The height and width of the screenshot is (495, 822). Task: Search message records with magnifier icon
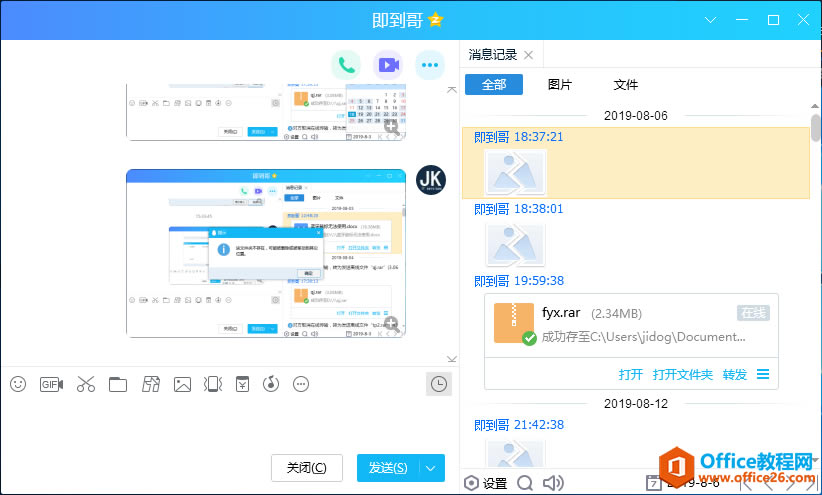525,483
